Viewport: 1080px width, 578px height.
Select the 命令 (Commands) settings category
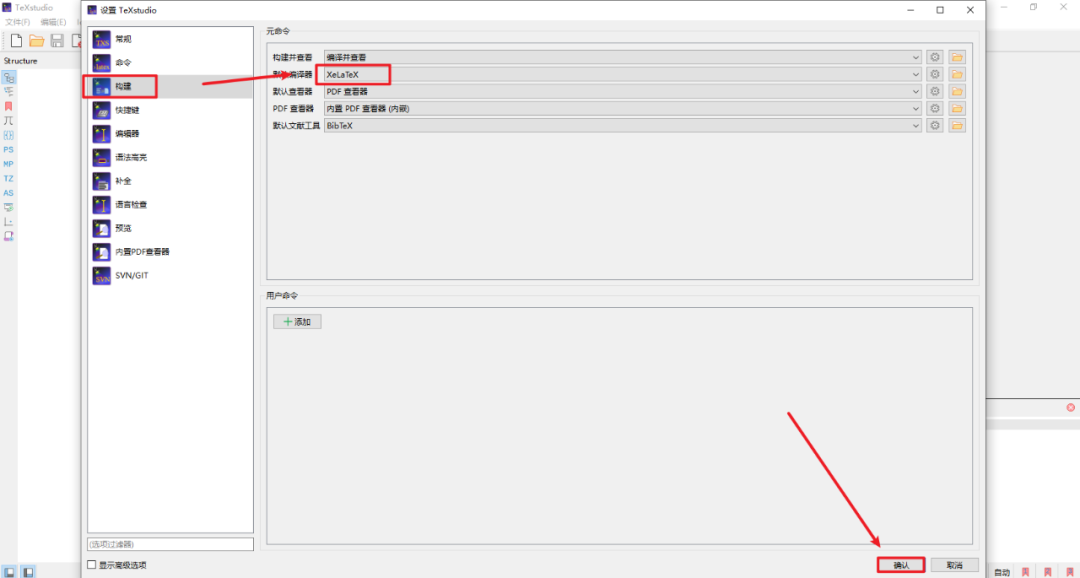click(123, 63)
